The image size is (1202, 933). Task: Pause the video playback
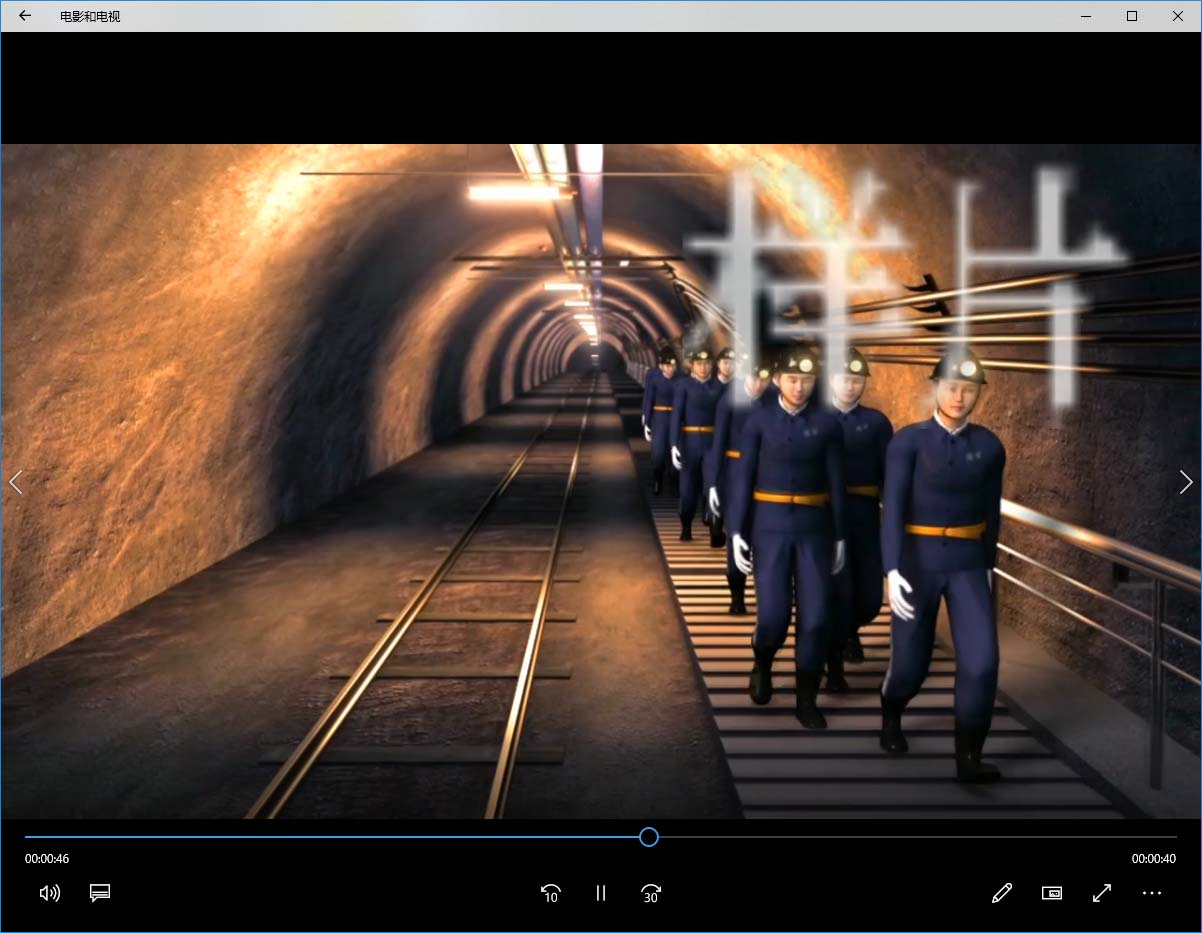tap(601, 893)
